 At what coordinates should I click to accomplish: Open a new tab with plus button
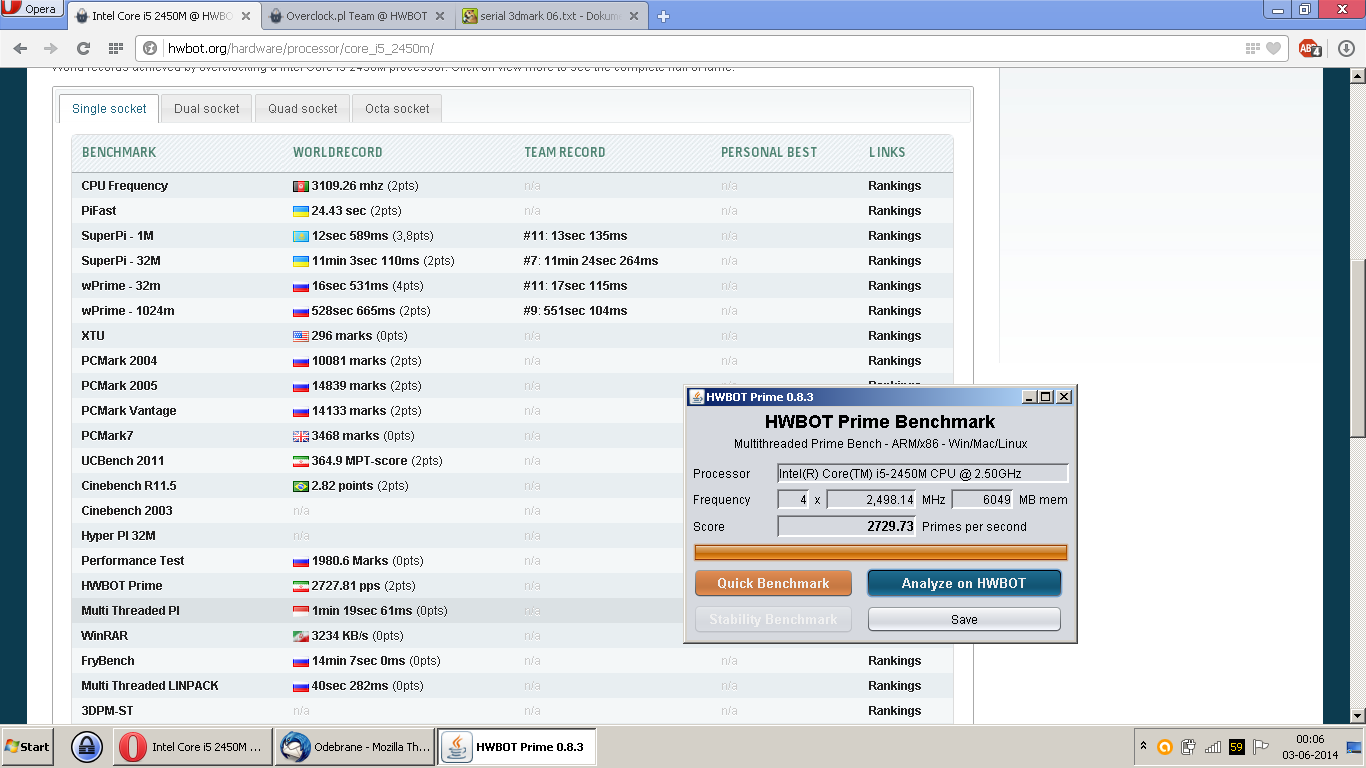pyautogui.click(x=663, y=16)
